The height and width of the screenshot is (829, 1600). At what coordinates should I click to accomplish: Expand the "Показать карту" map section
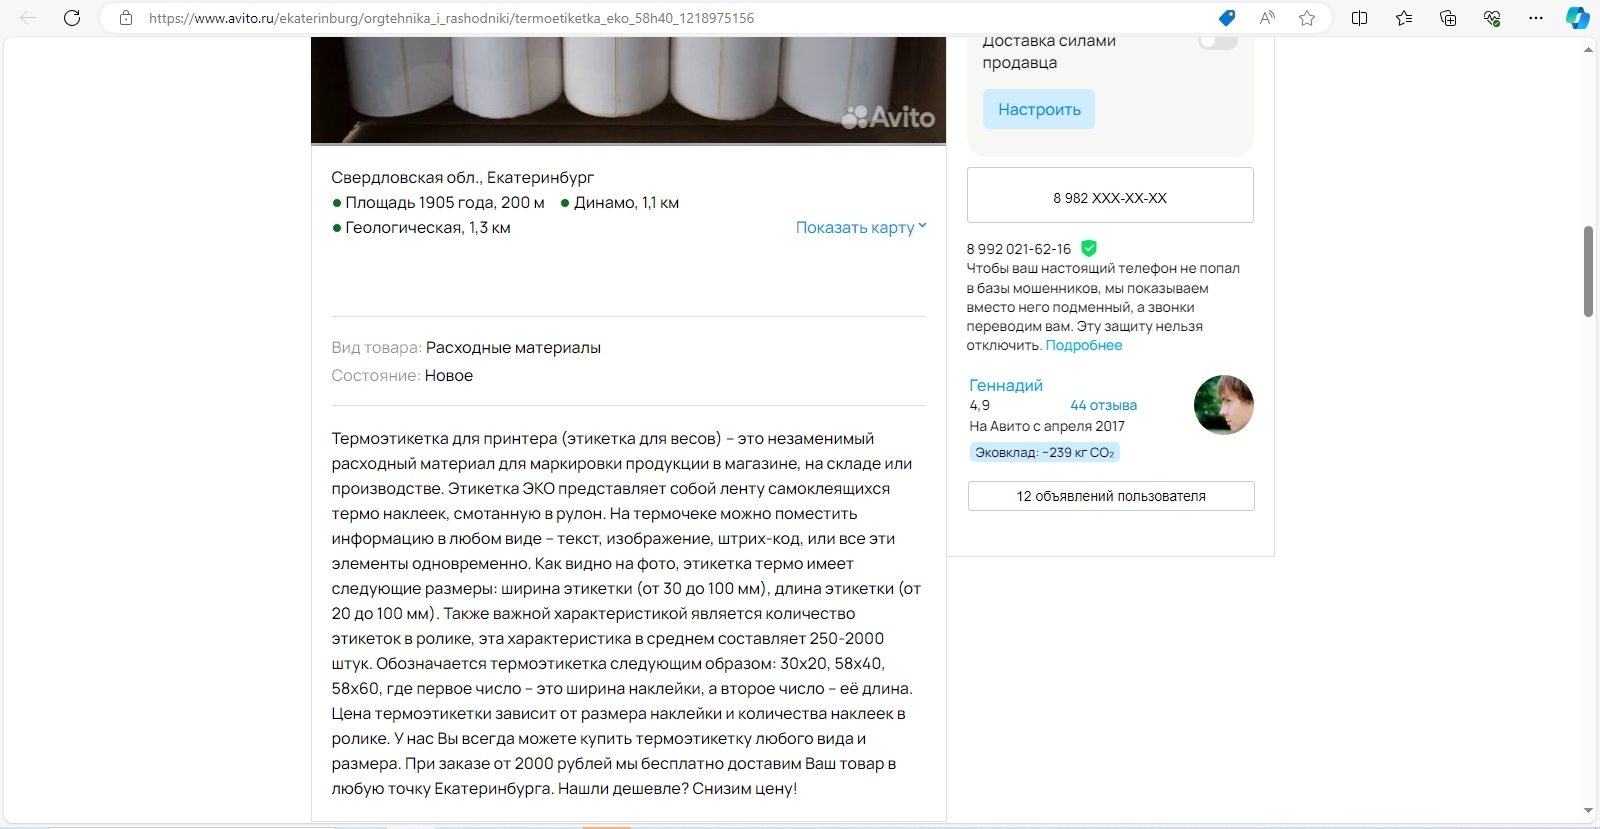click(861, 227)
